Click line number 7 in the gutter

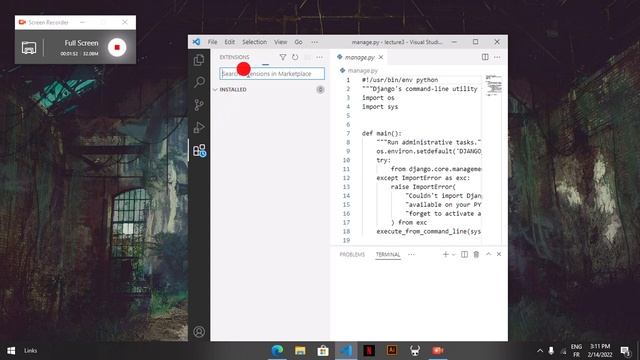tap(348, 133)
